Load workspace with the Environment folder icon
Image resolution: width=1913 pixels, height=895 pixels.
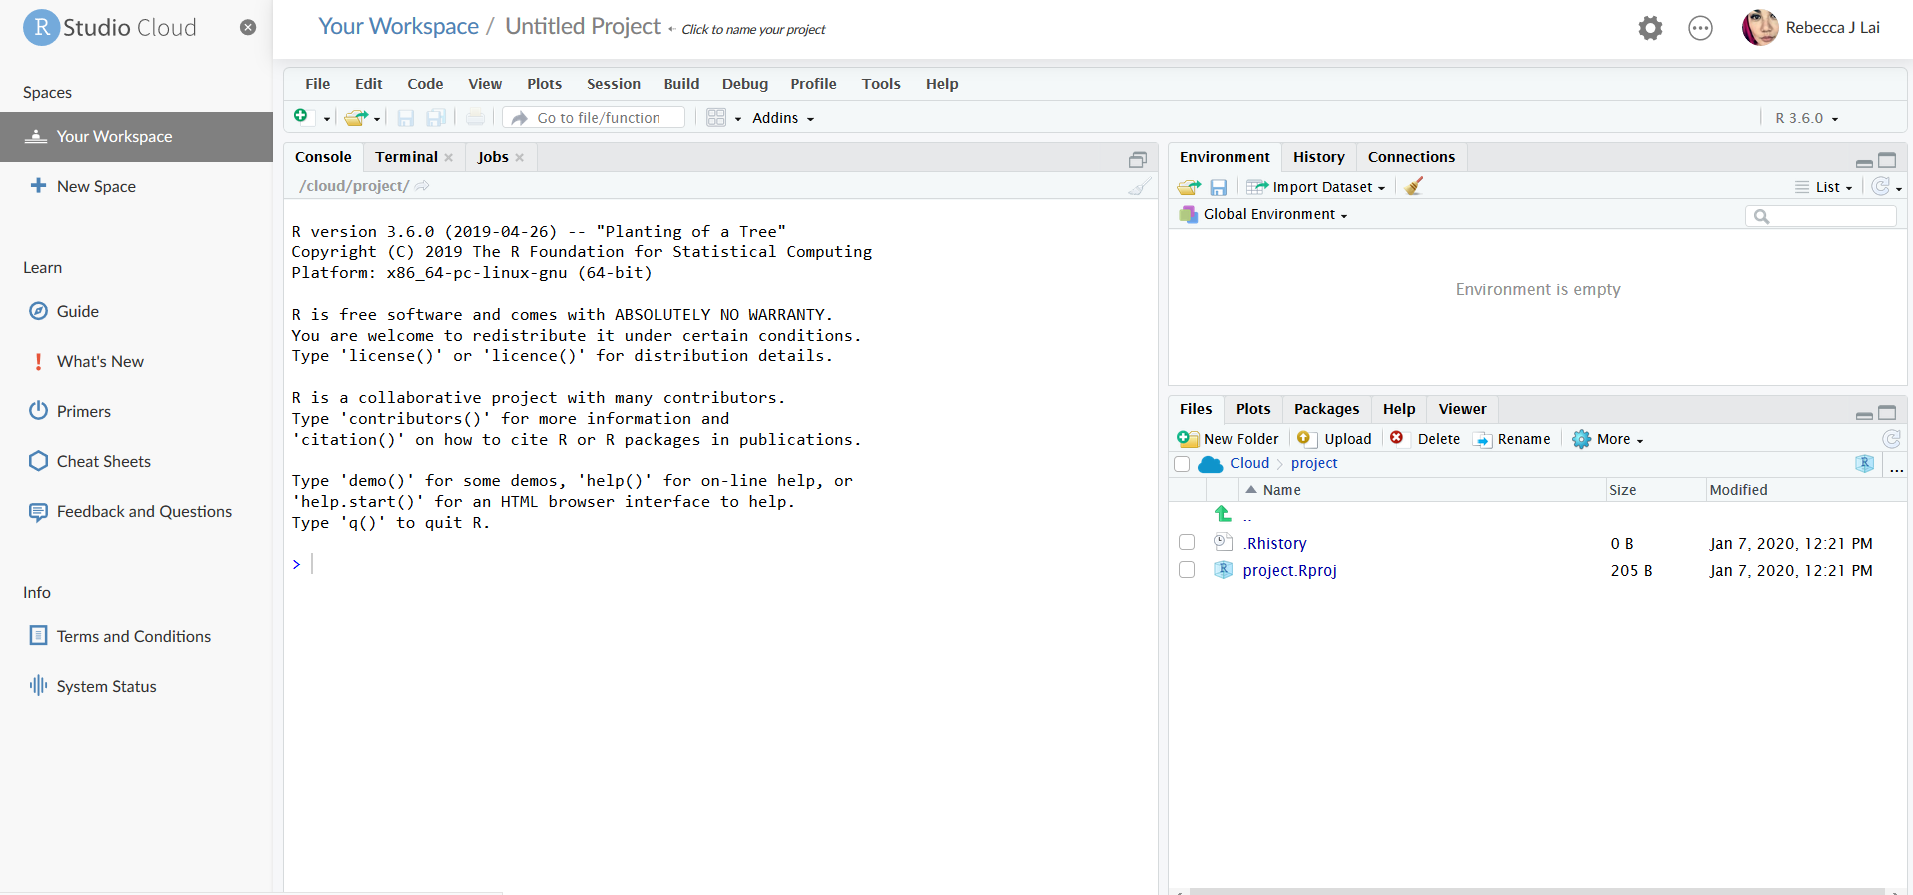[1189, 187]
